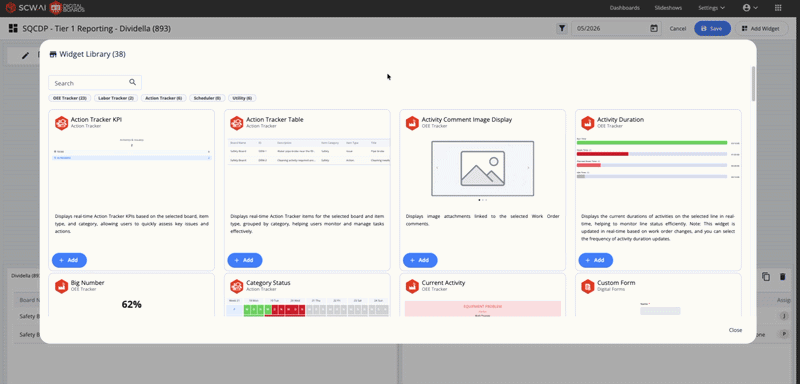The height and width of the screenshot is (384, 800).
Task: Open Dashboards in the top navigation
Action: [625, 8]
